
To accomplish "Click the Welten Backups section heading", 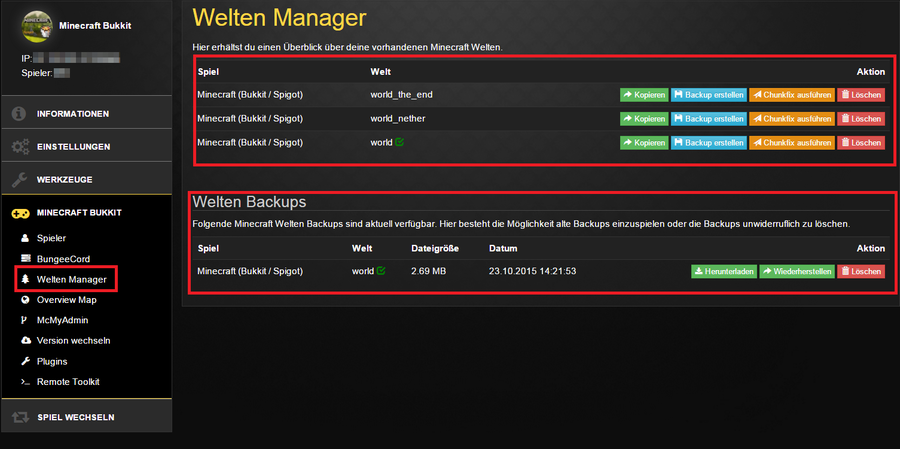I will click(x=249, y=202).
